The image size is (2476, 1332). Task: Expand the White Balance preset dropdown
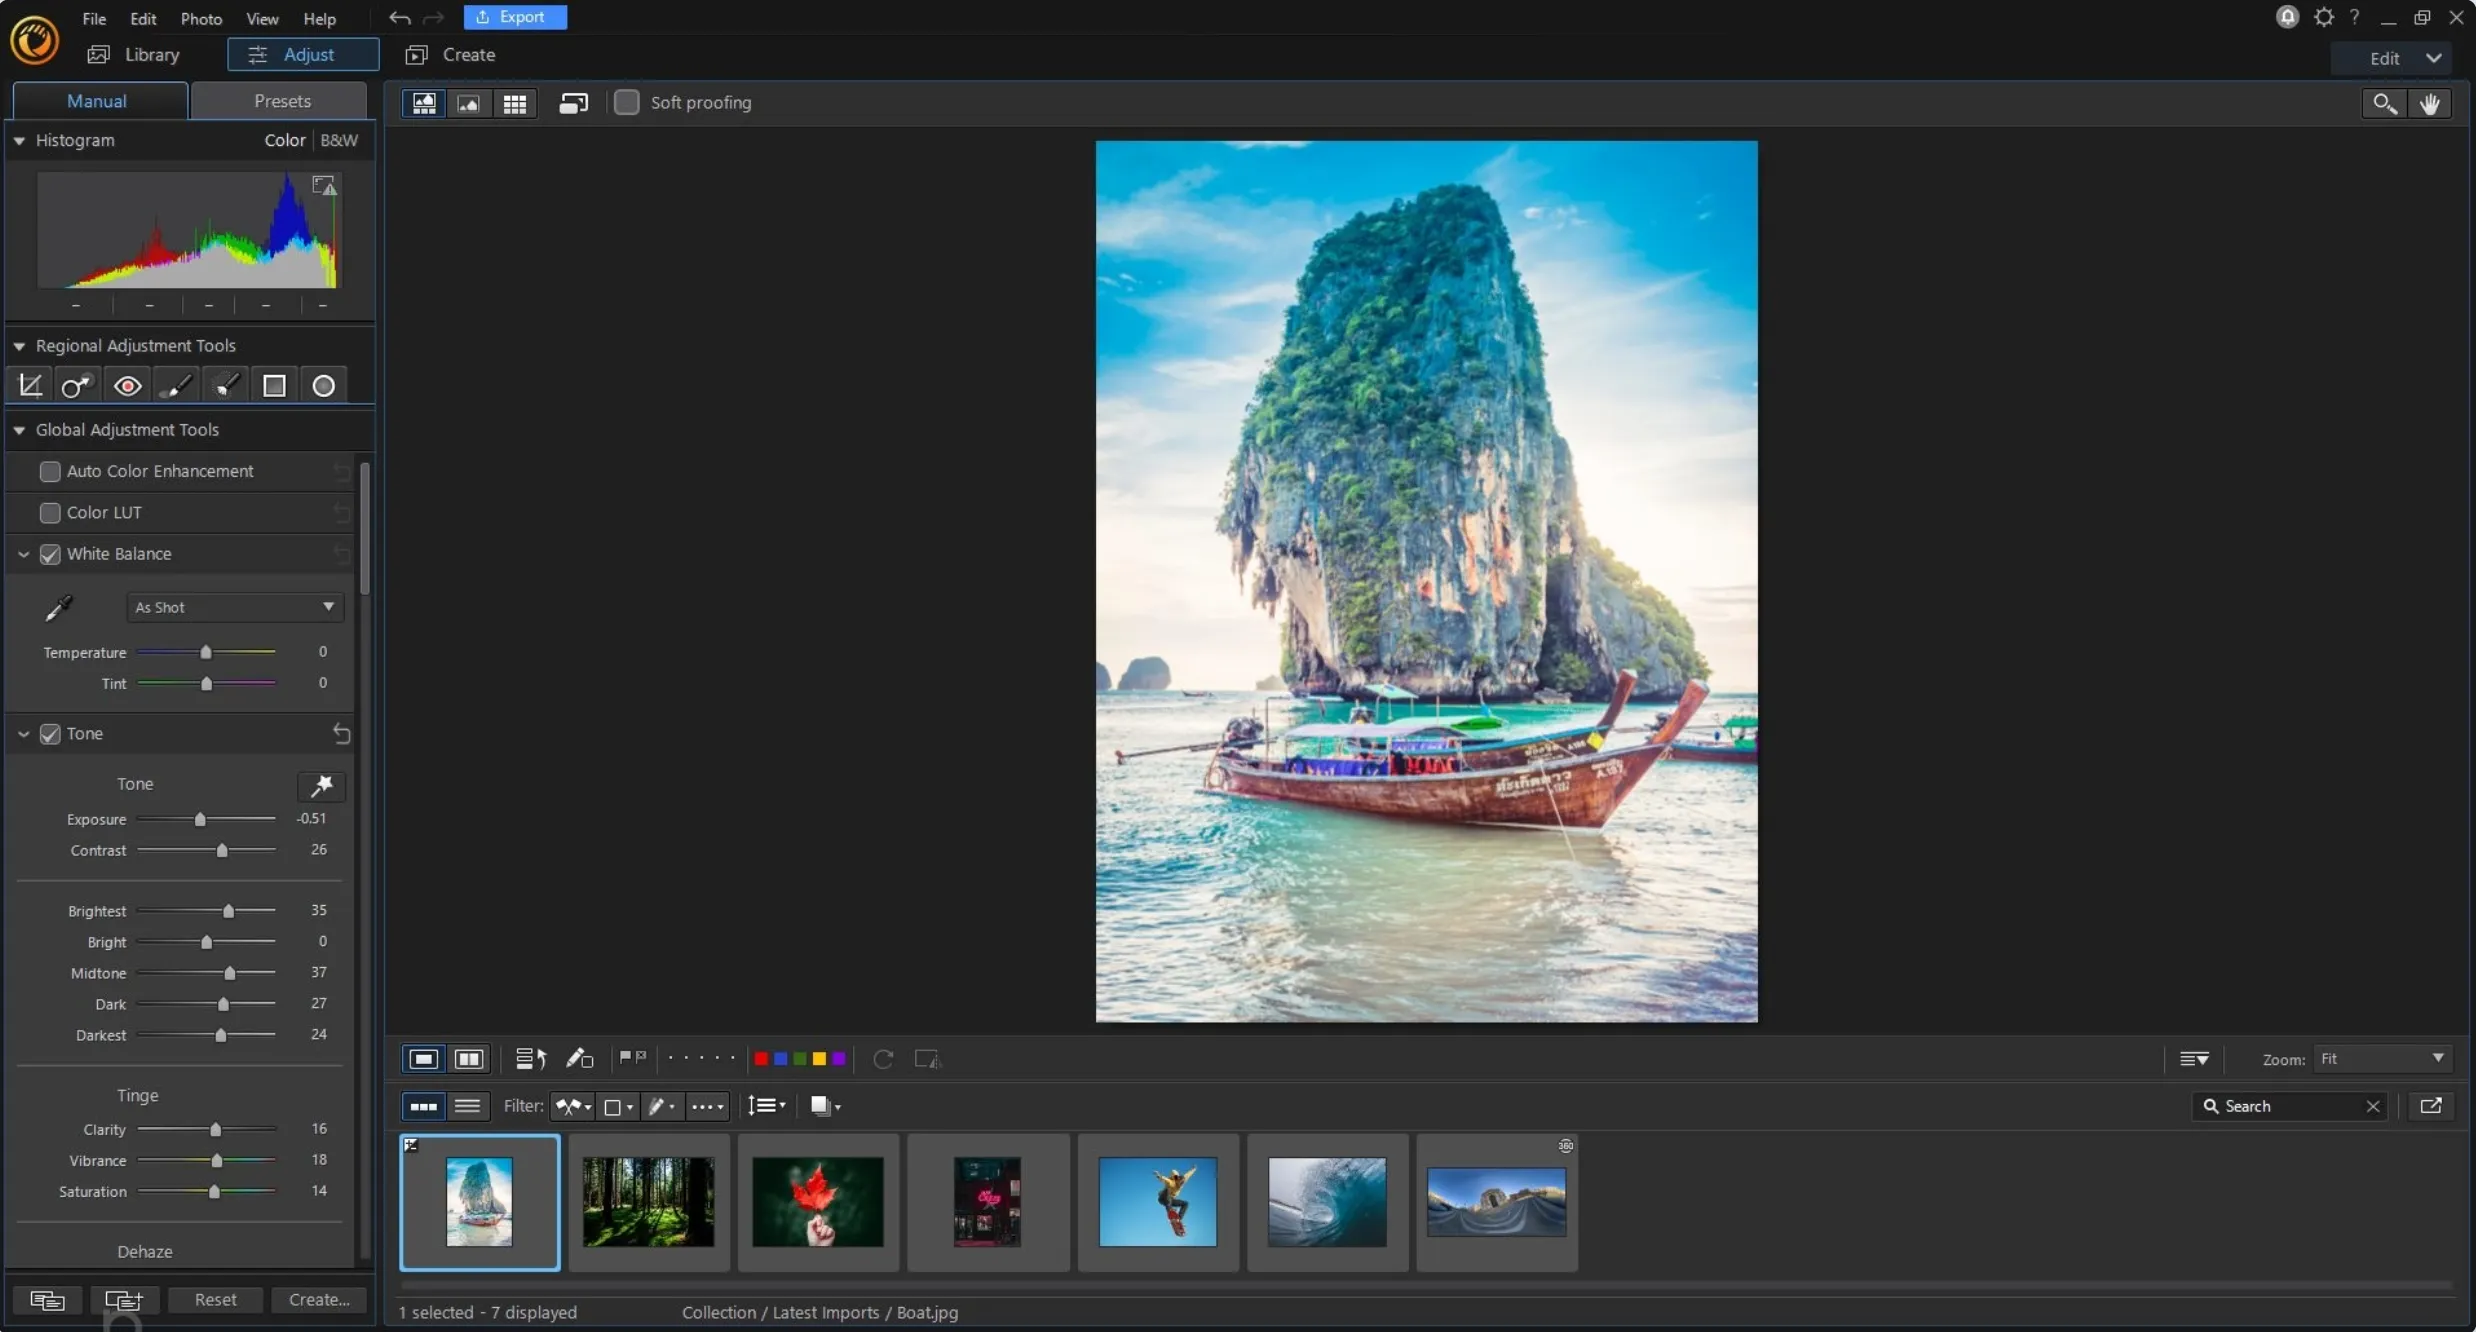(x=231, y=607)
